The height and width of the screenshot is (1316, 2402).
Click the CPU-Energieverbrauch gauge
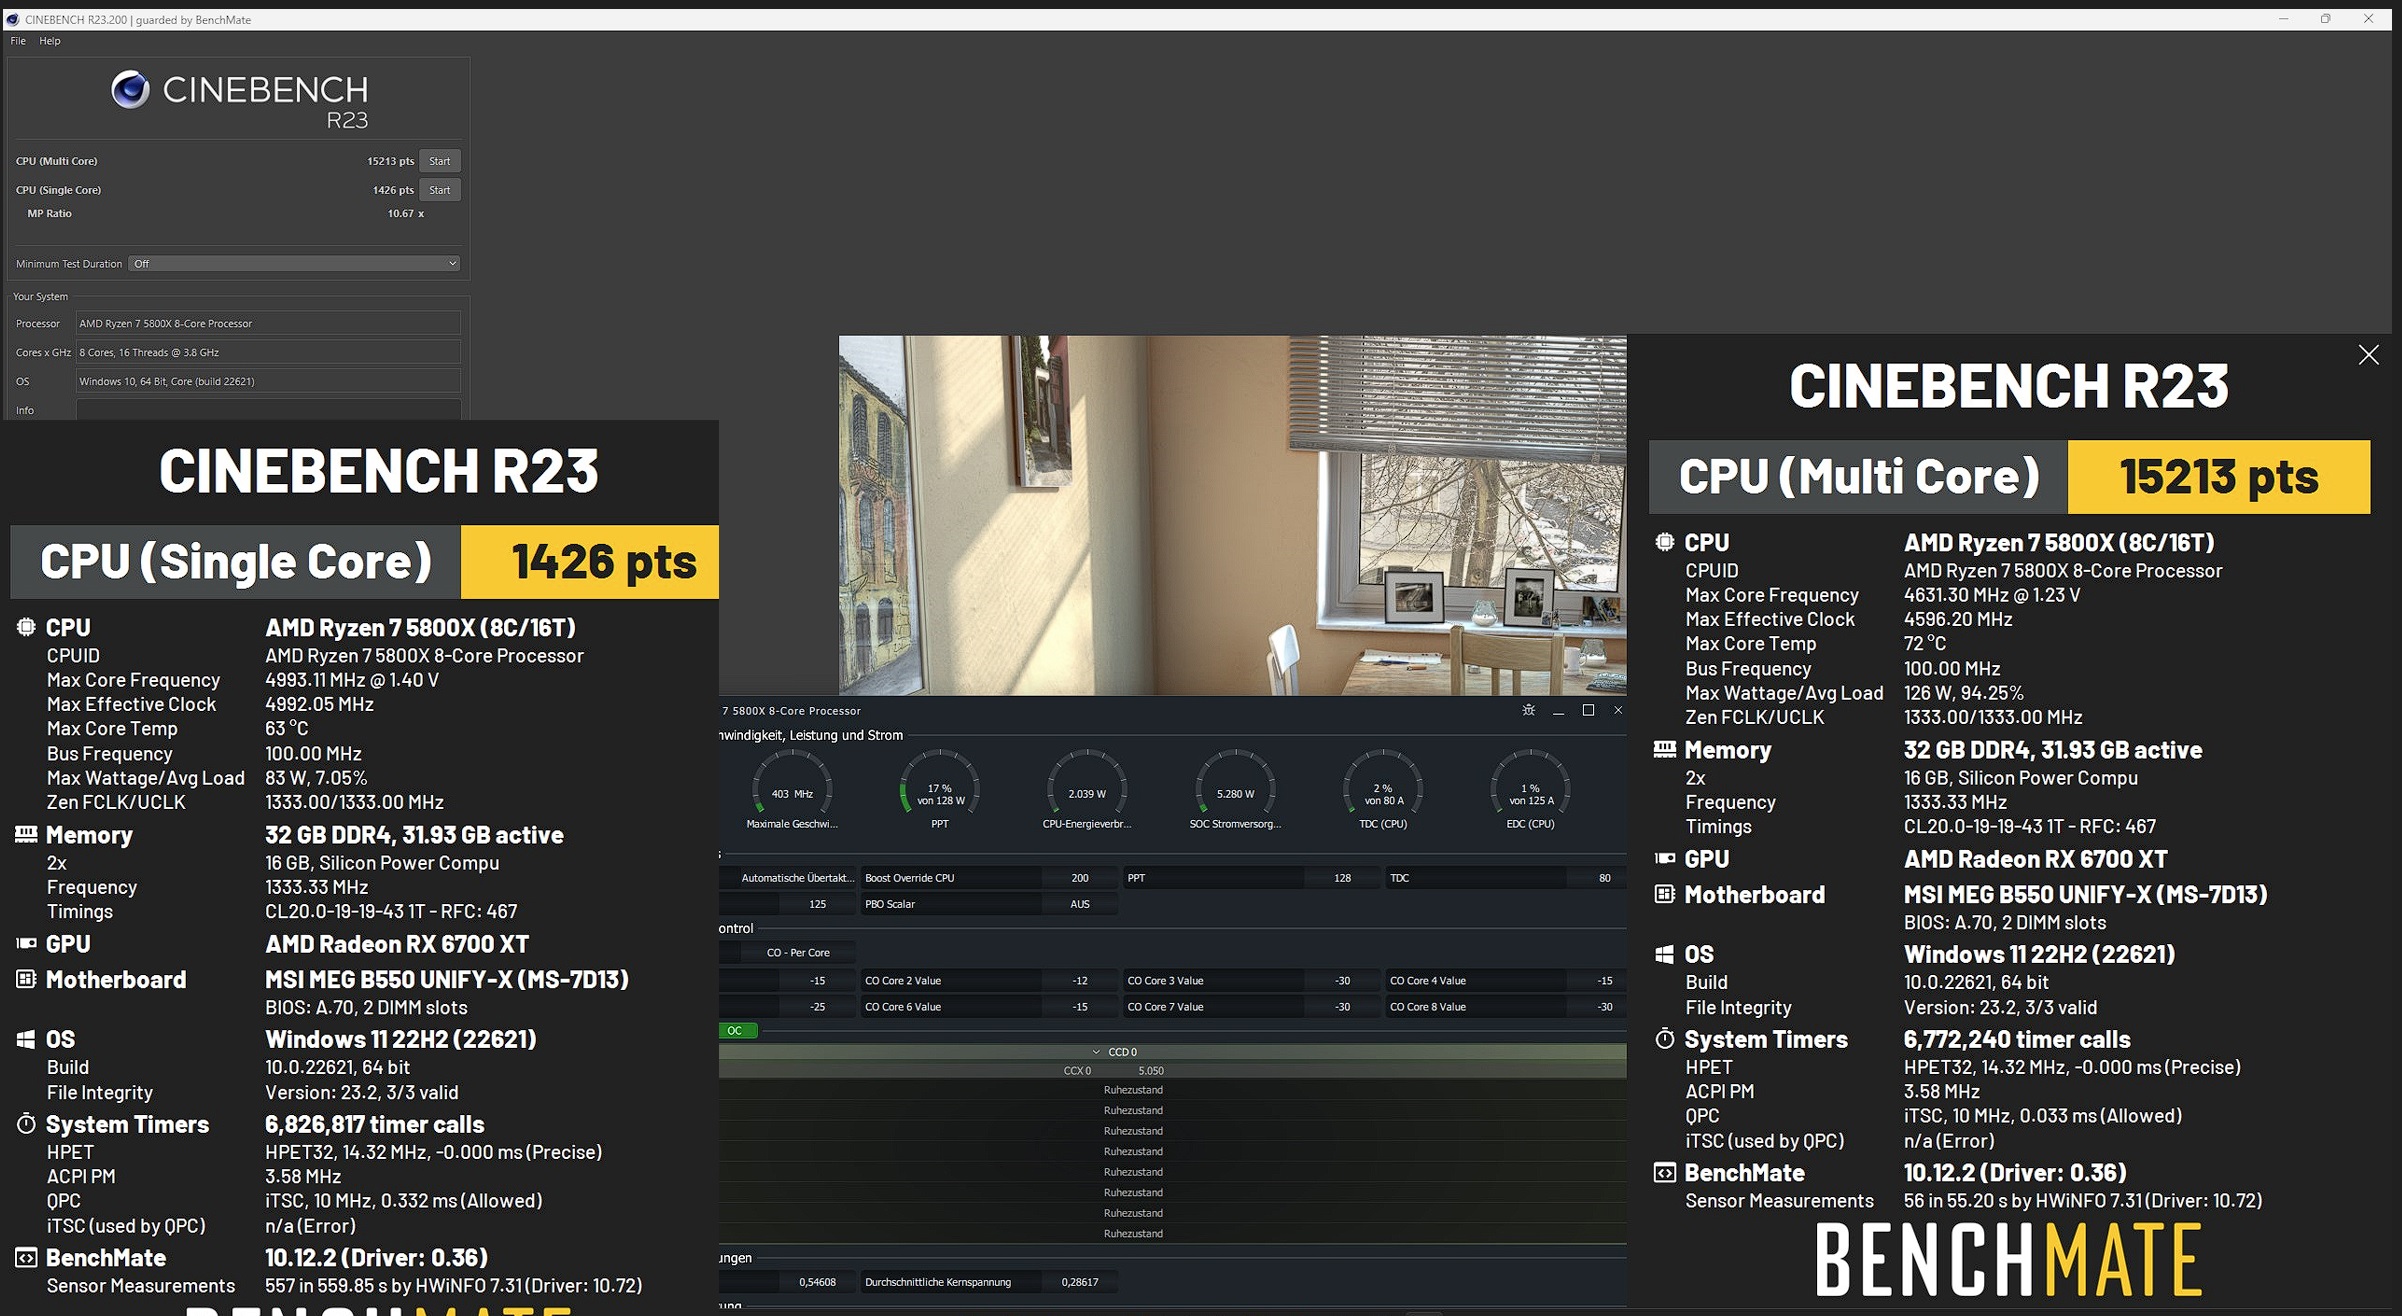[x=1087, y=790]
